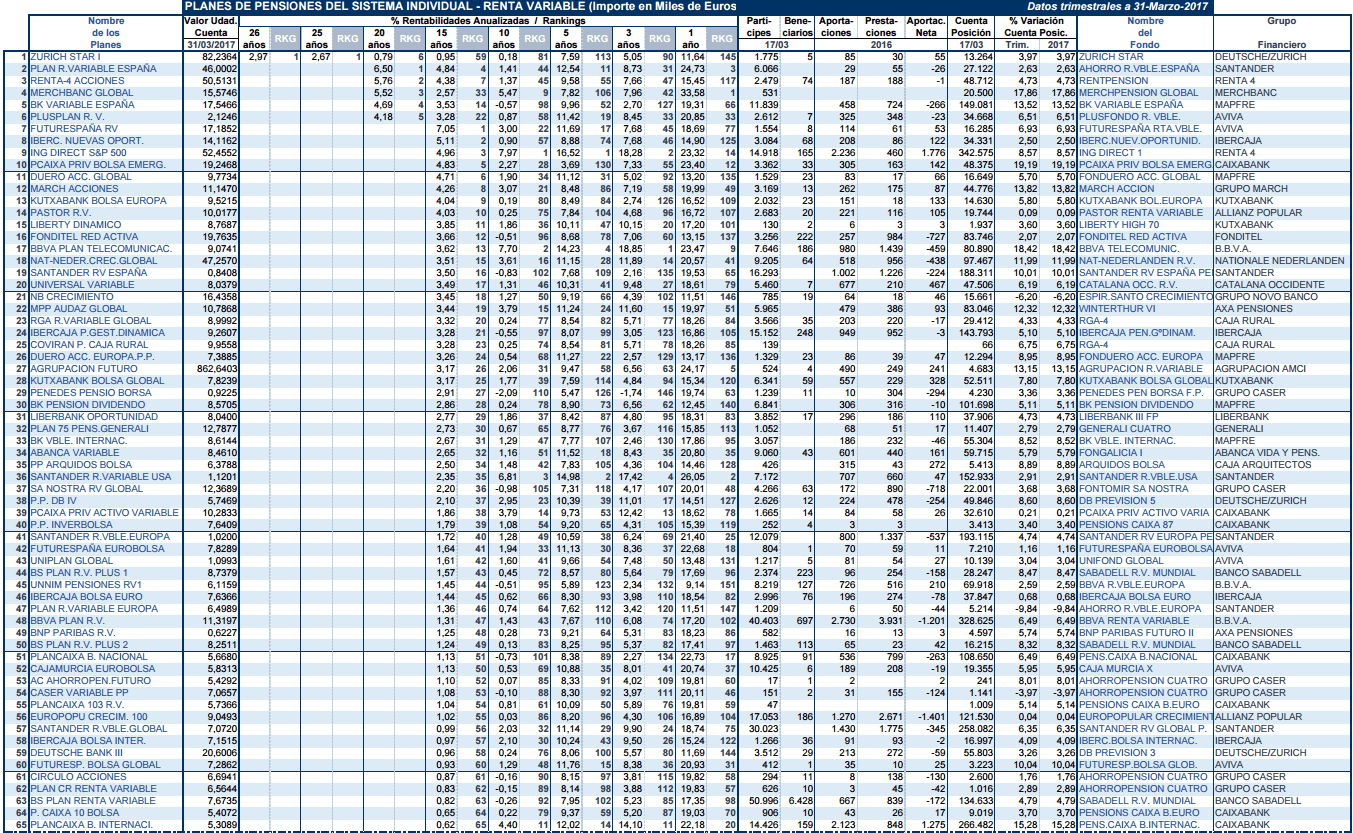The image size is (1353, 833).
Task: Click fund name 'CAJA MURCIA X'
Action: tap(1116, 669)
